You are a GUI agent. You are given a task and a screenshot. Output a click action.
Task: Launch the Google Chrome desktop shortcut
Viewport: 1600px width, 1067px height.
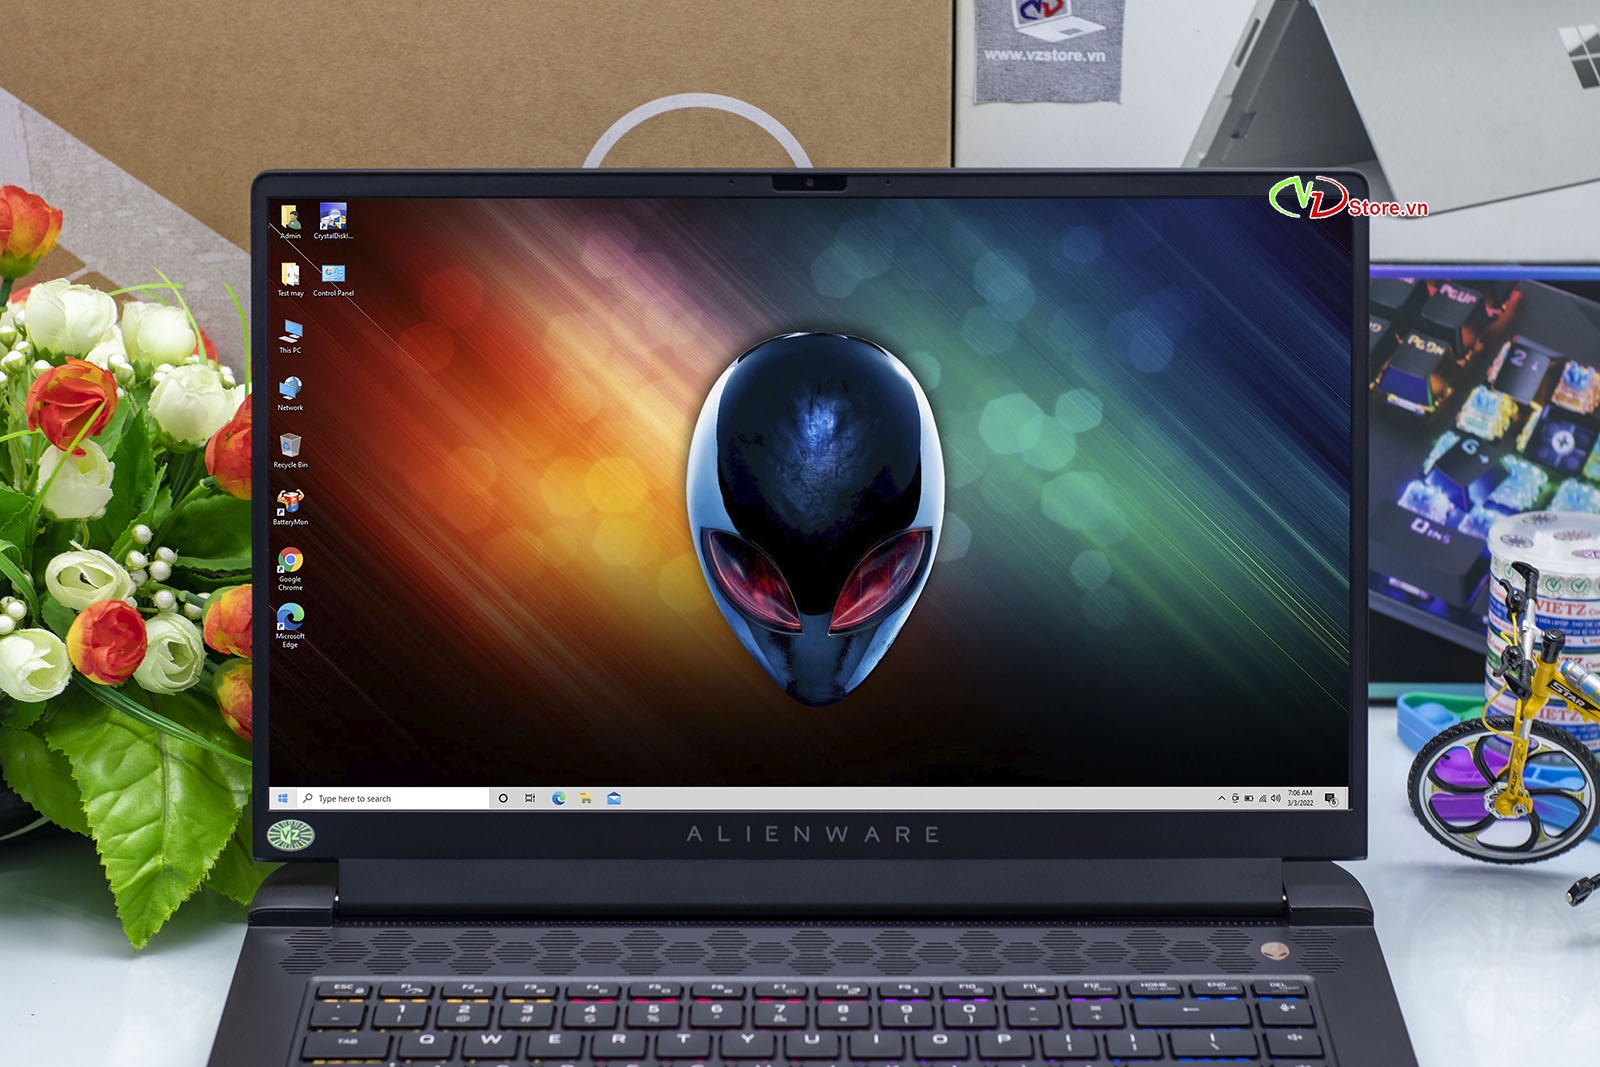click(x=290, y=569)
